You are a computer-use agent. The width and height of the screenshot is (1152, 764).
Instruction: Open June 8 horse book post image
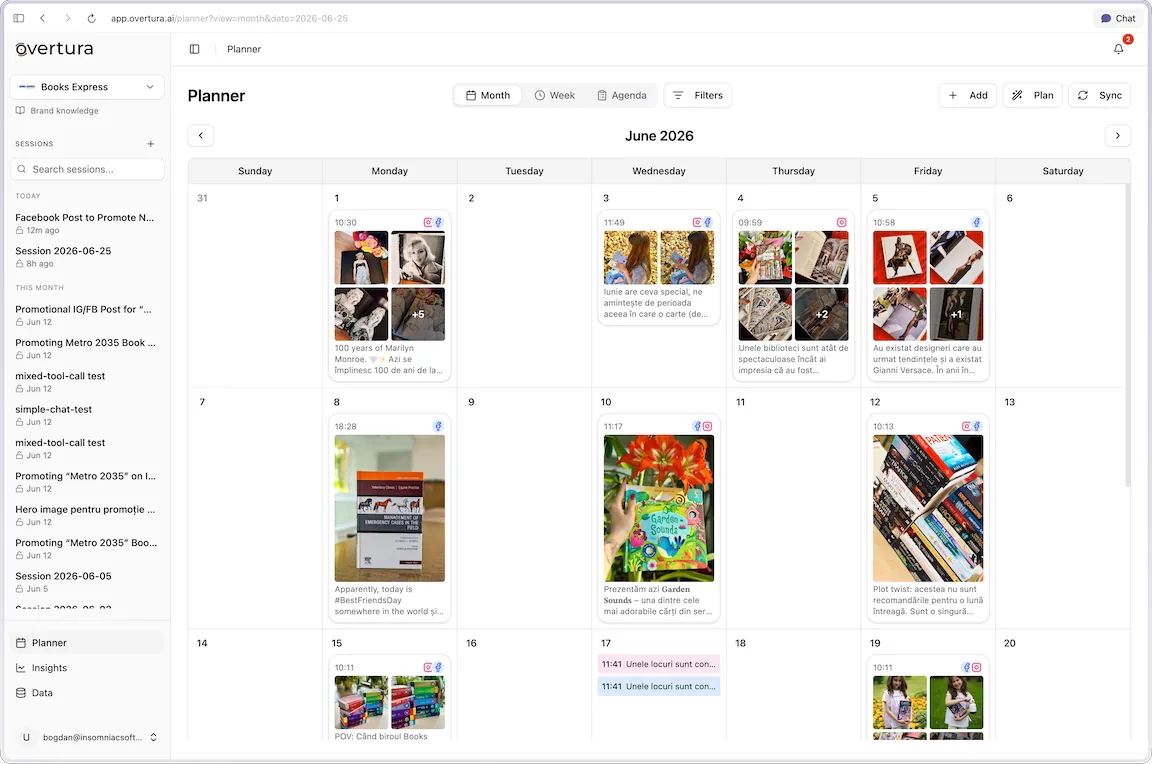click(389, 508)
